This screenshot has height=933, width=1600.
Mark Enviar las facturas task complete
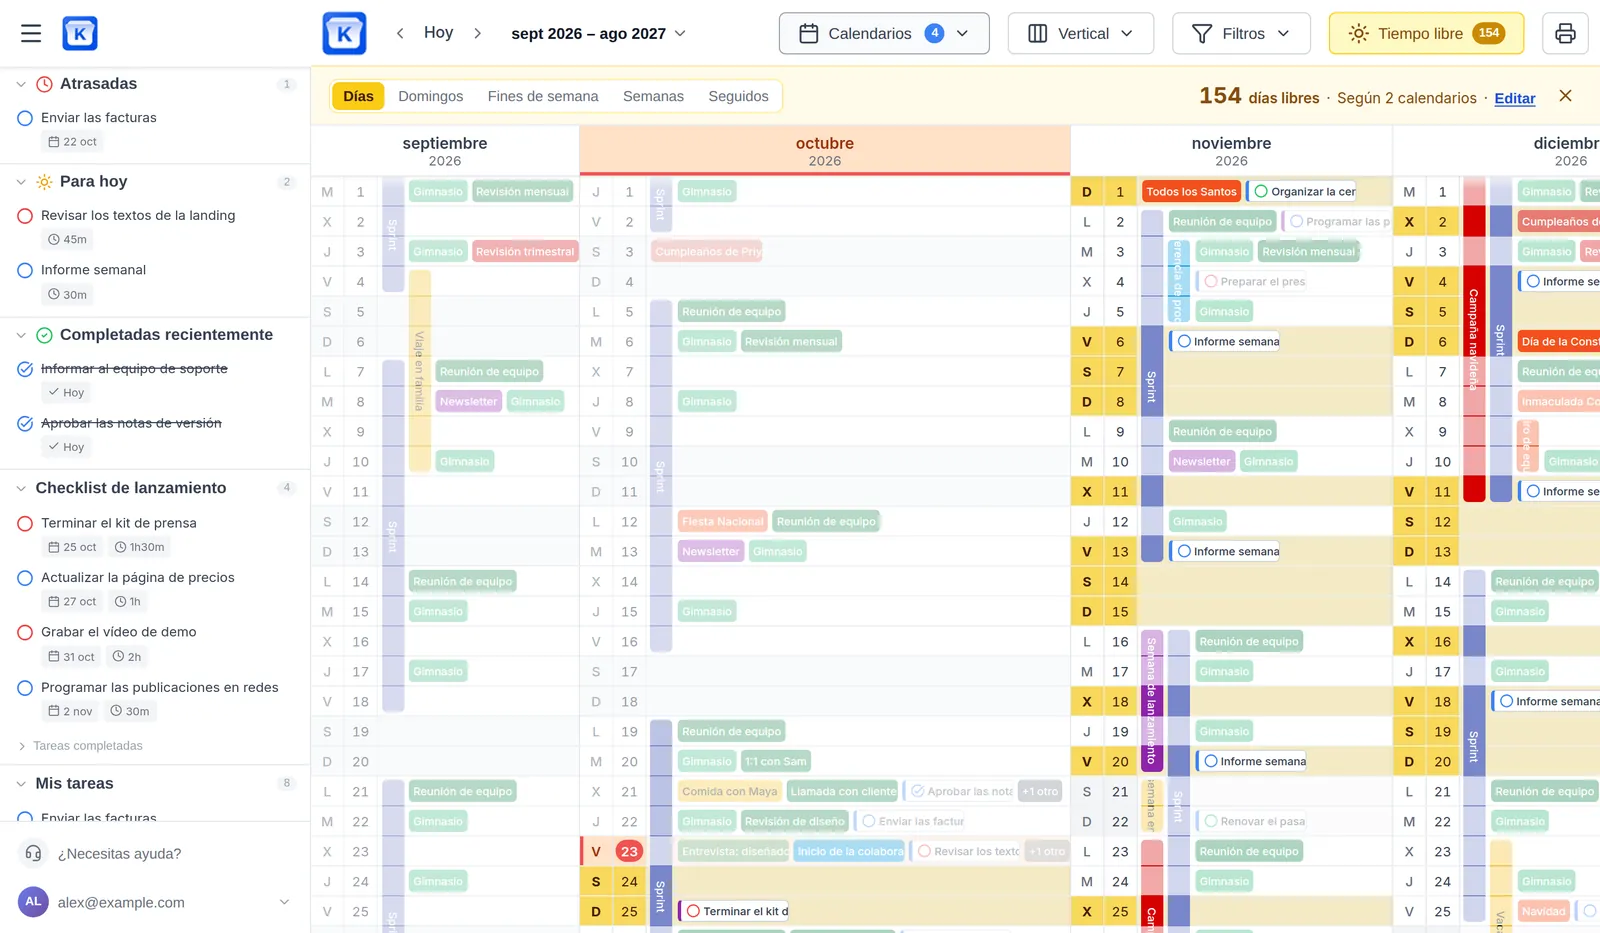pyautogui.click(x=25, y=118)
